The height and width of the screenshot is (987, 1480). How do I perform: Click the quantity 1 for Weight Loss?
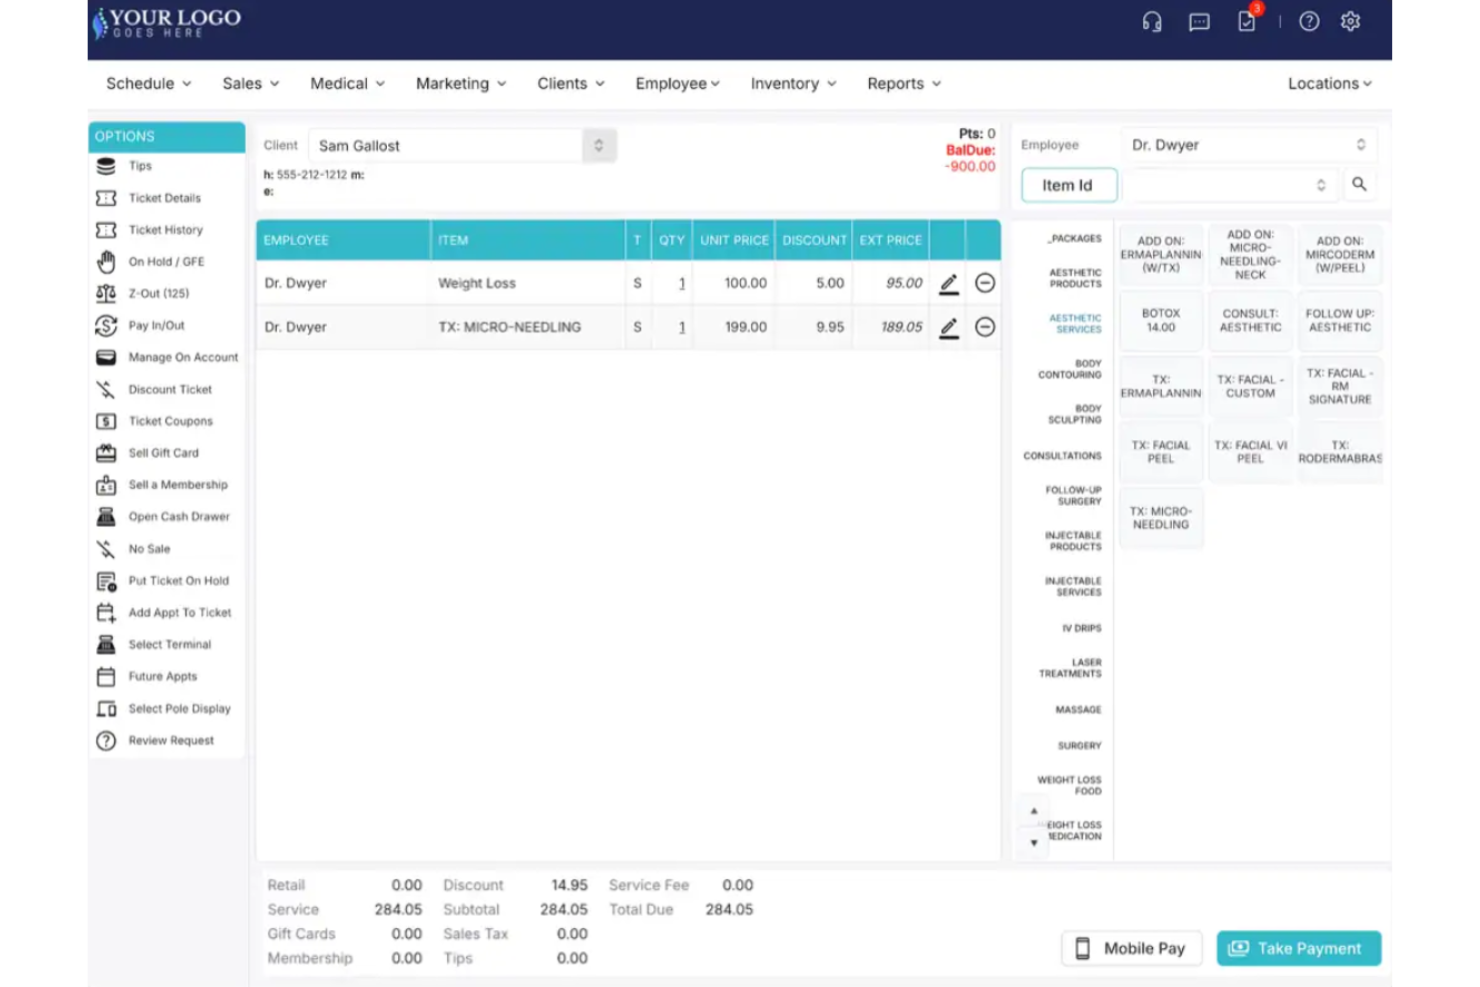click(682, 284)
